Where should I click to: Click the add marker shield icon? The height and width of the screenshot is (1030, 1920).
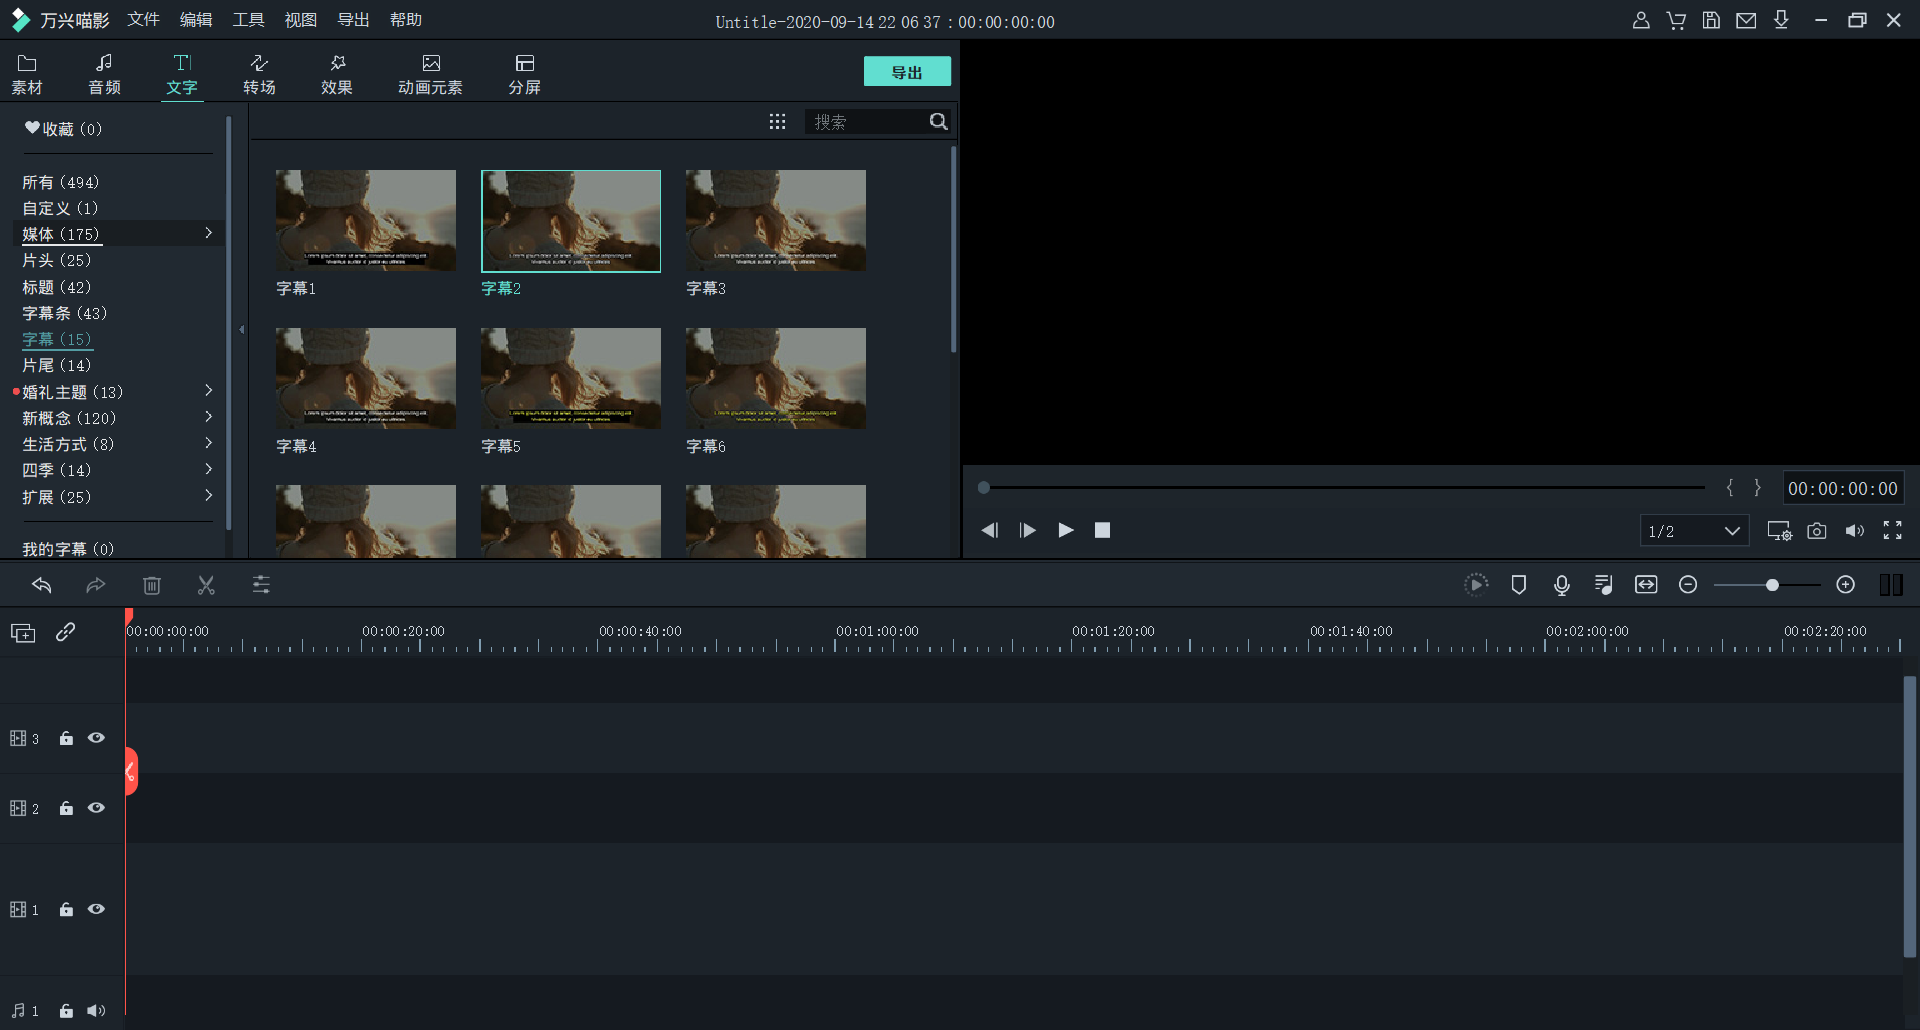click(x=1518, y=585)
